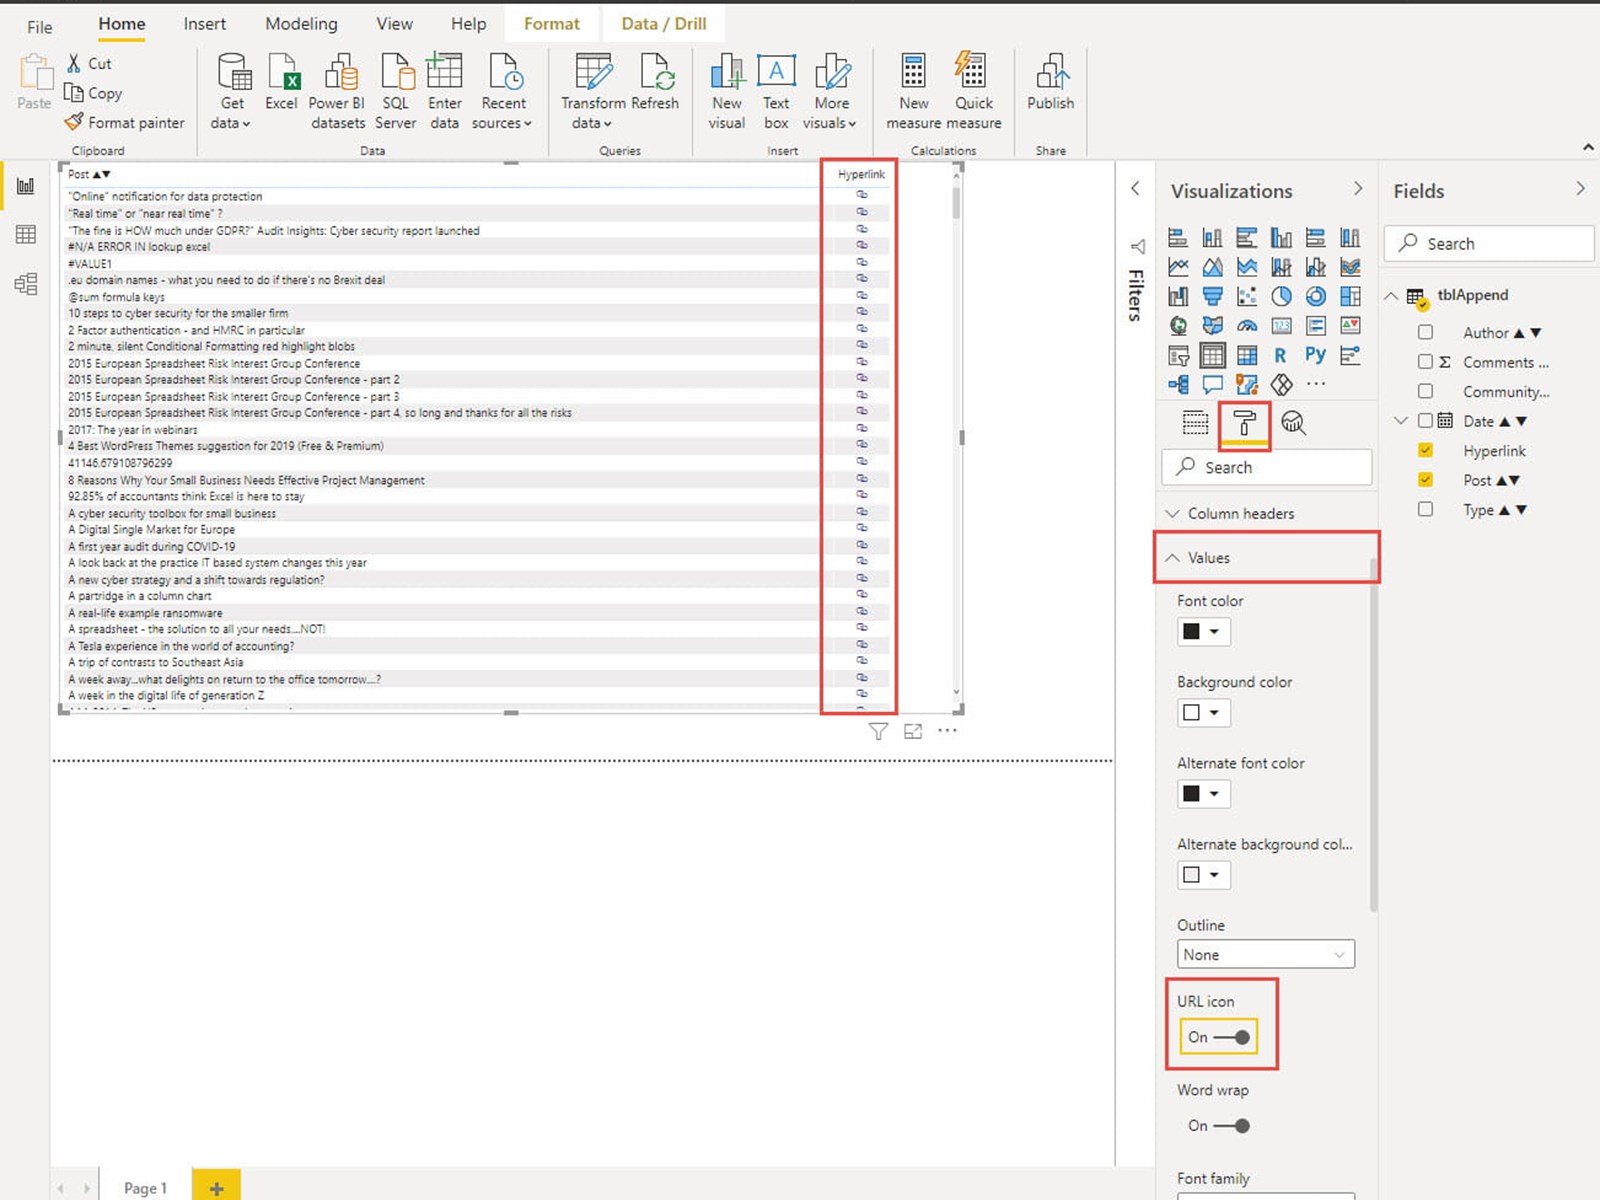Check the Author field checkbox
Viewport: 1600px width, 1200px height.
(1425, 332)
